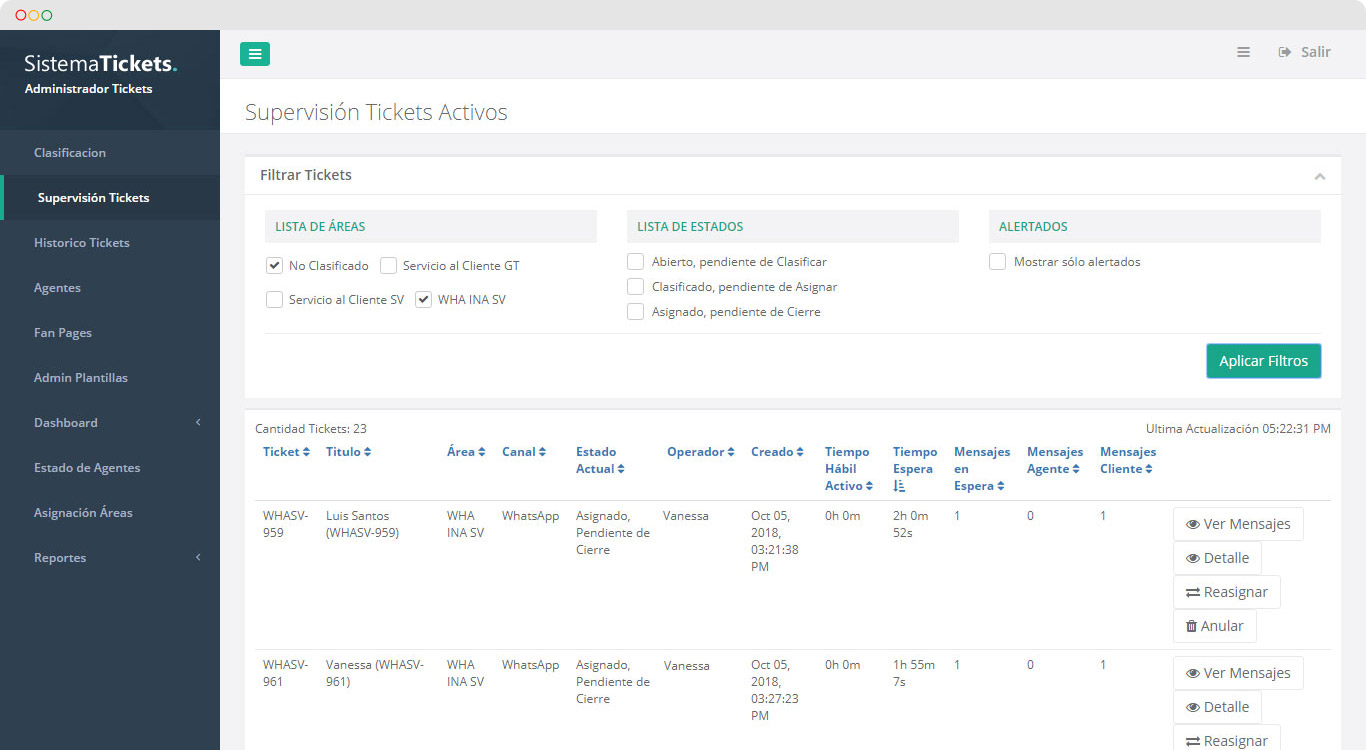Sort by Estado Actual column header
The height and width of the screenshot is (750, 1366).
point(600,460)
